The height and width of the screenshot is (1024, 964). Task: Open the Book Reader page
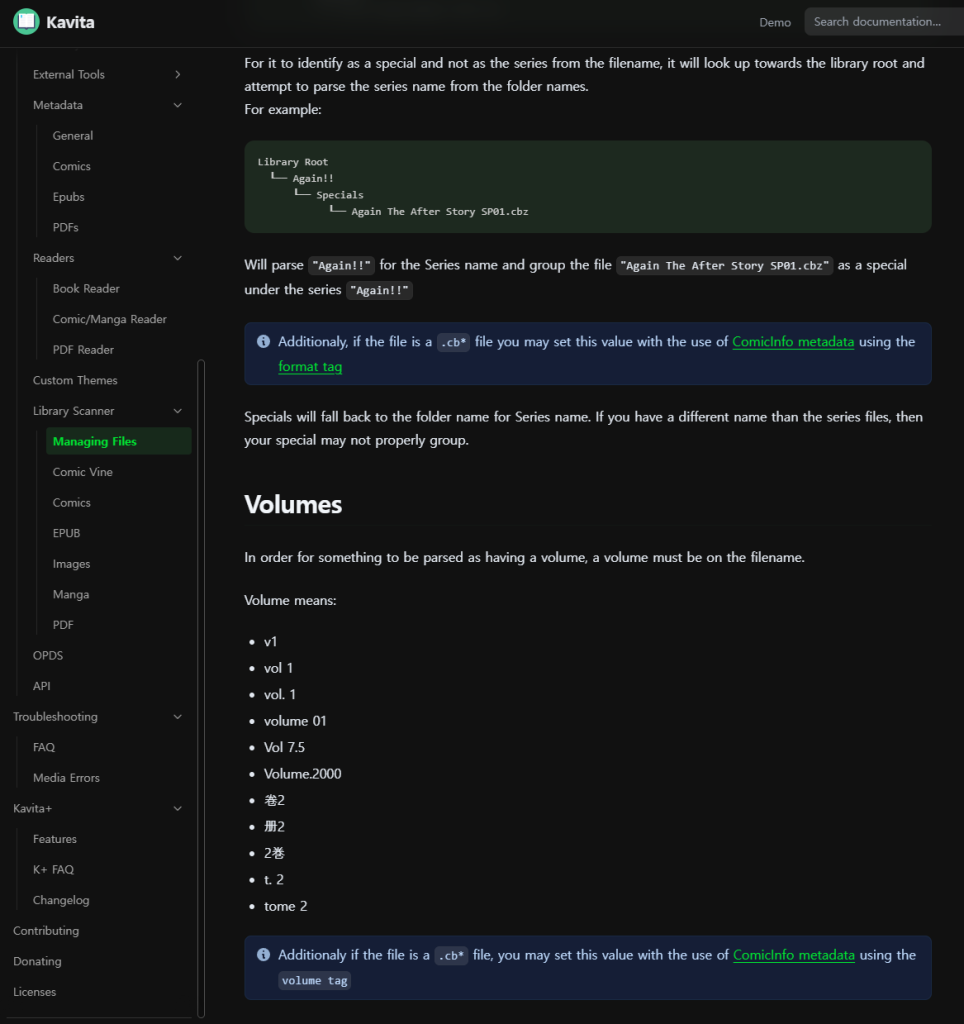tap(86, 289)
